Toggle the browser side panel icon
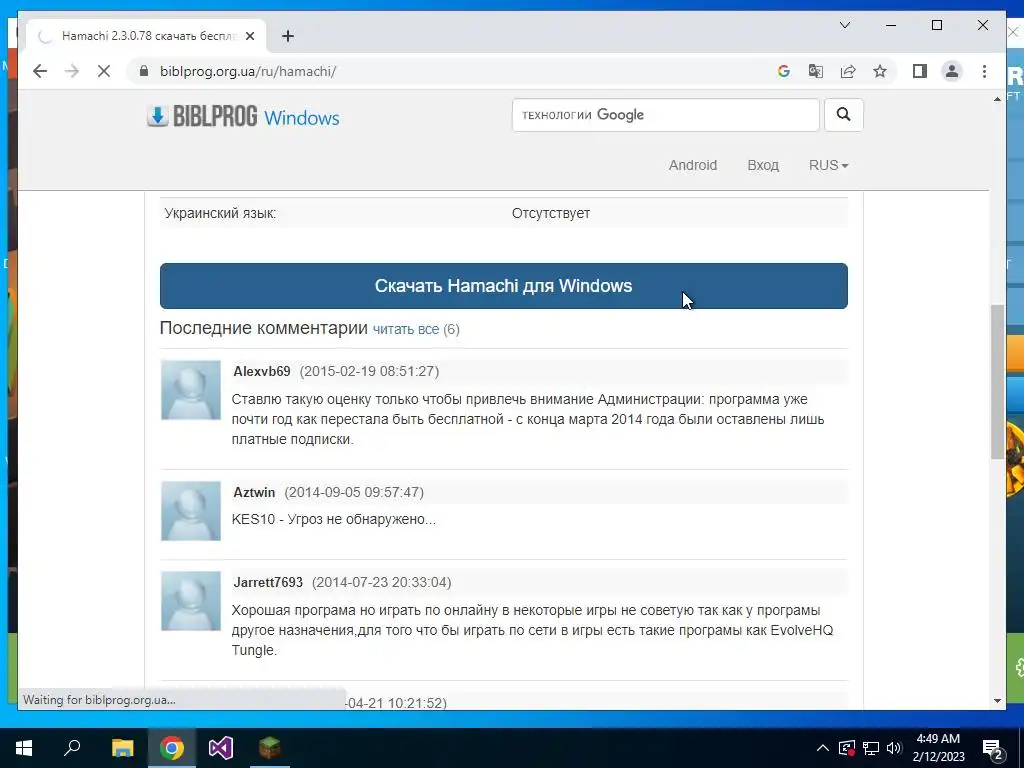The image size is (1024, 768). 920,71
